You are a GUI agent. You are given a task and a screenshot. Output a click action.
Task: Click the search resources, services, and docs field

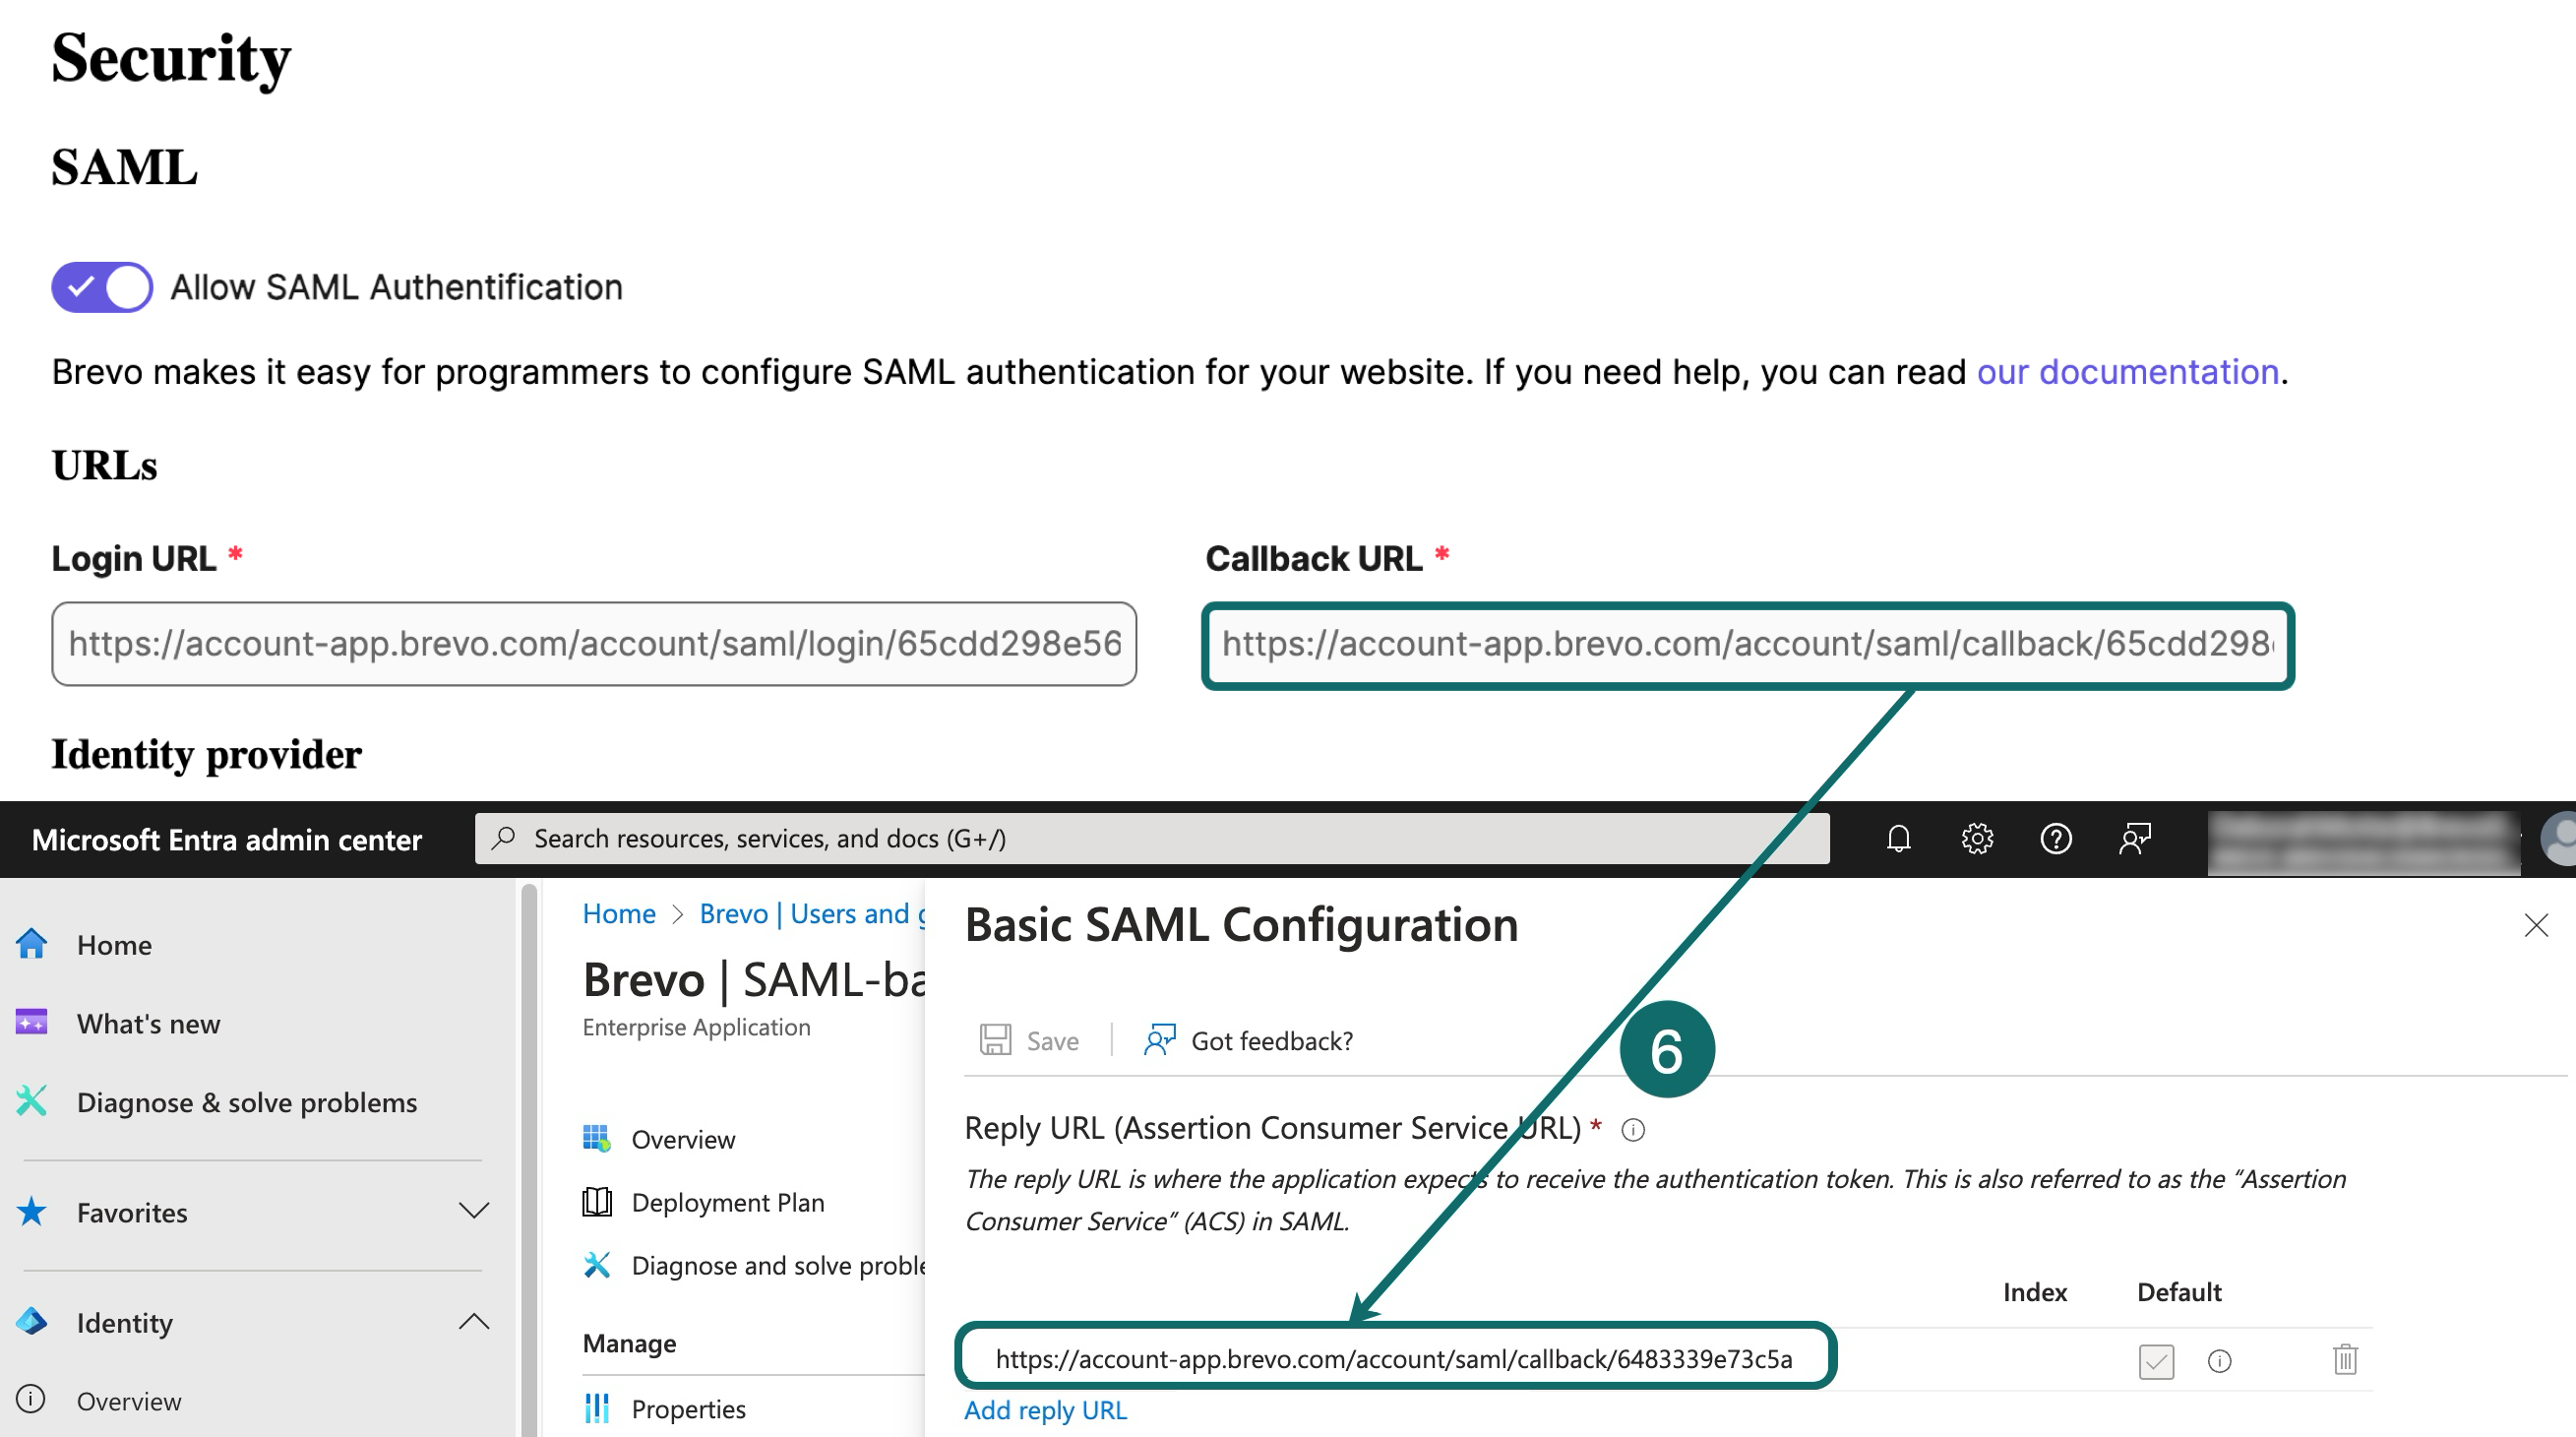coord(1150,838)
